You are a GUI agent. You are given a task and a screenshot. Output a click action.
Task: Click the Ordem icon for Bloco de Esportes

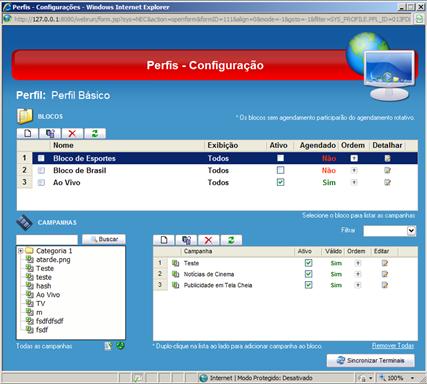click(x=354, y=158)
